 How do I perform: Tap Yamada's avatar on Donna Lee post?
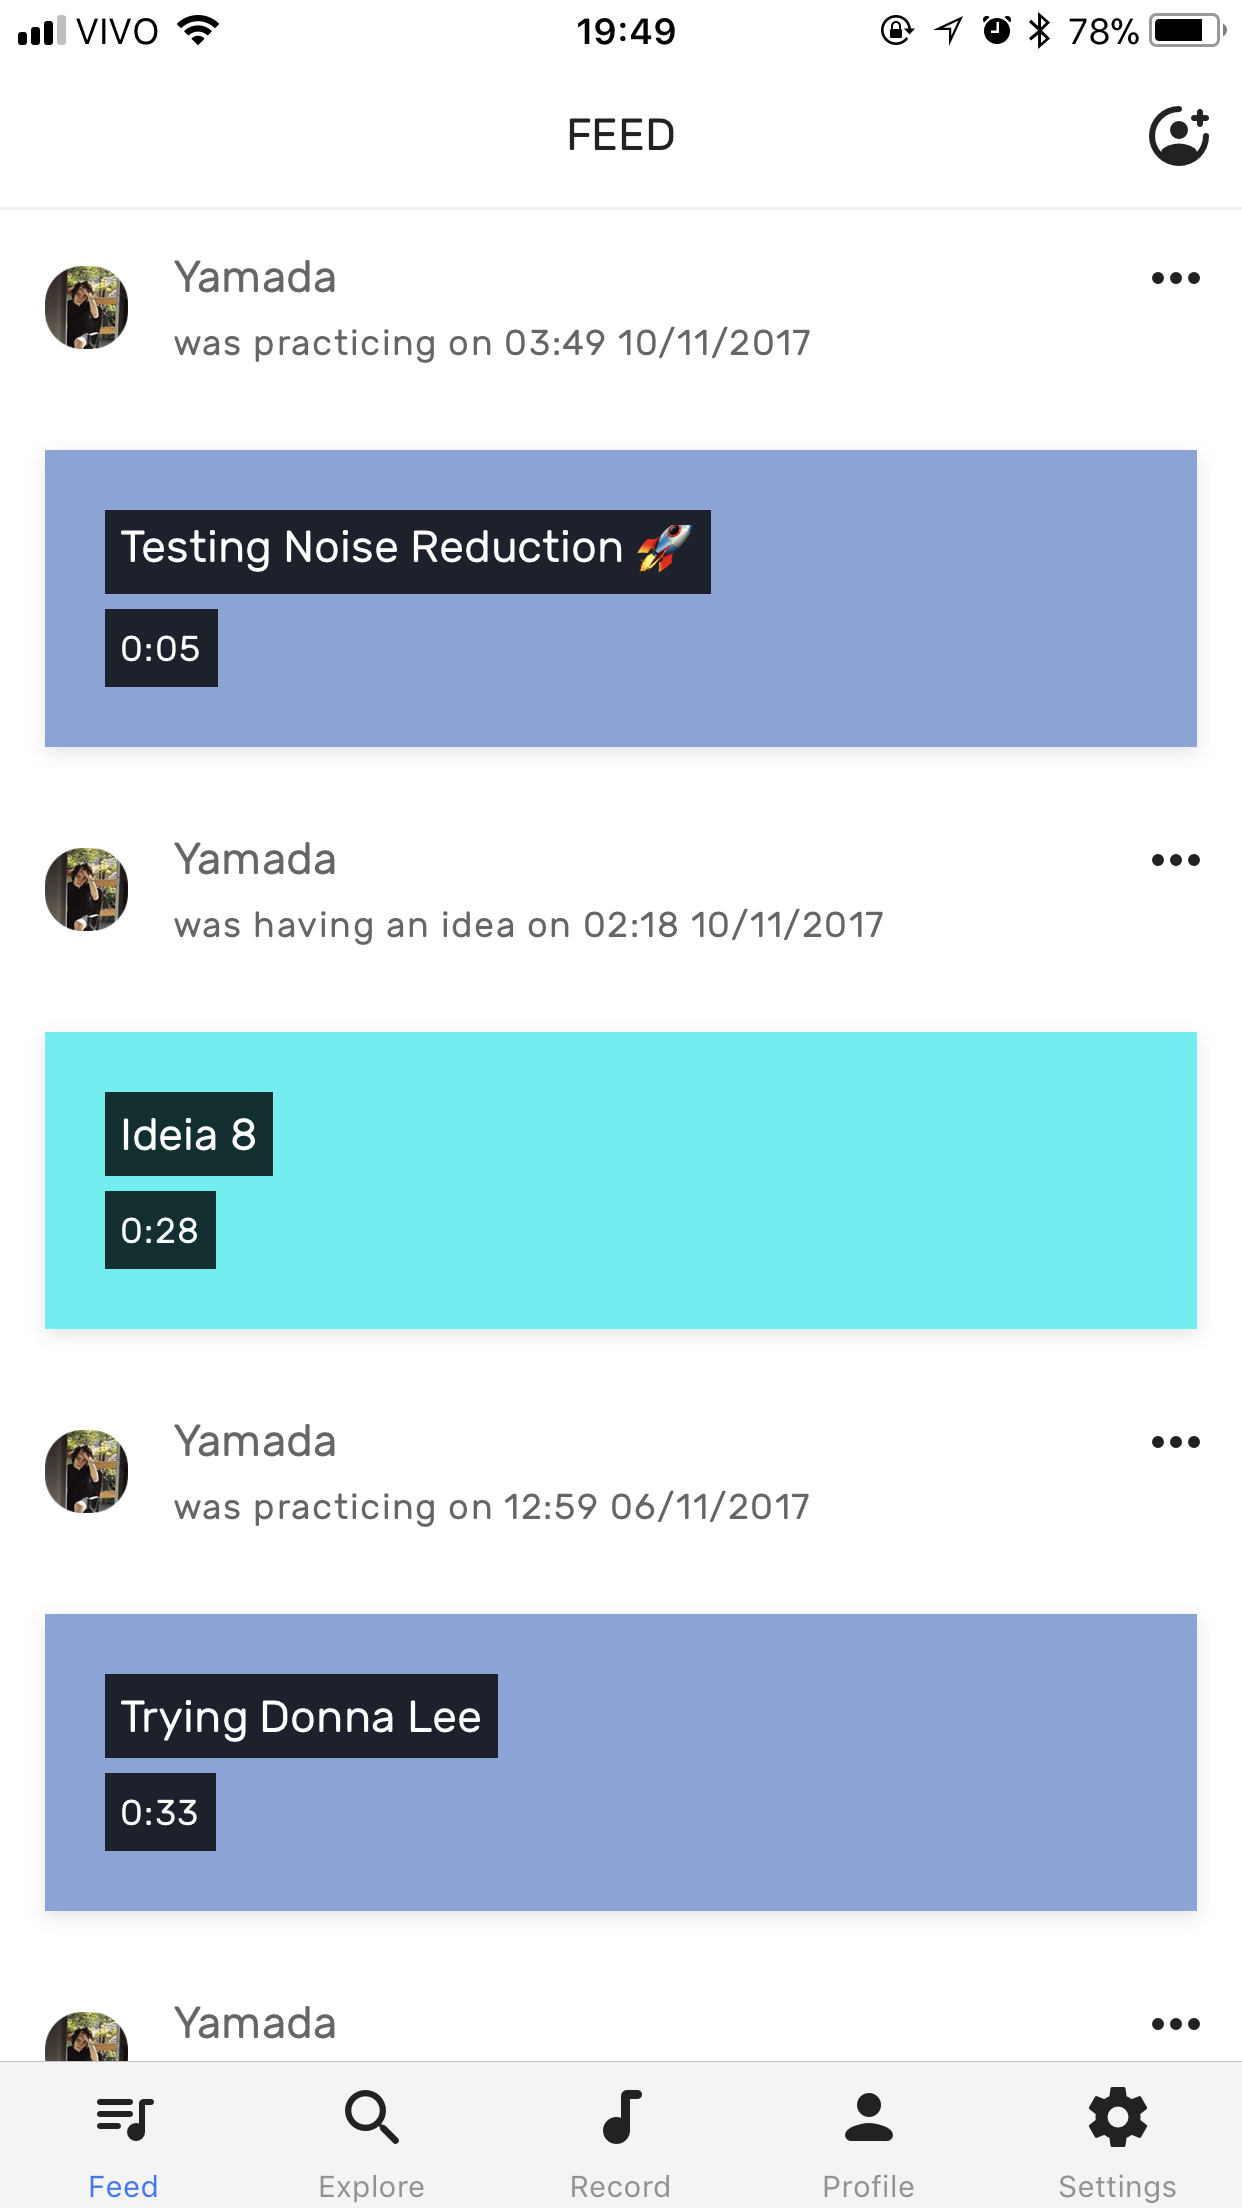pyautogui.click(x=87, y=1471)
